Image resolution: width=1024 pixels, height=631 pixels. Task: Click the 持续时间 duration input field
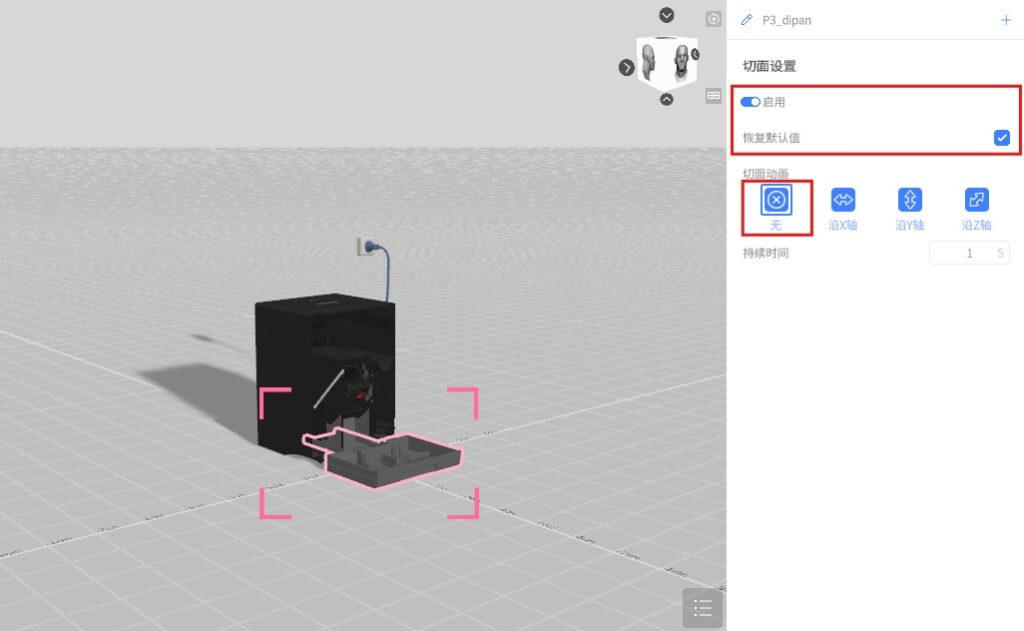pyautogui.click(x=960, y=253)
